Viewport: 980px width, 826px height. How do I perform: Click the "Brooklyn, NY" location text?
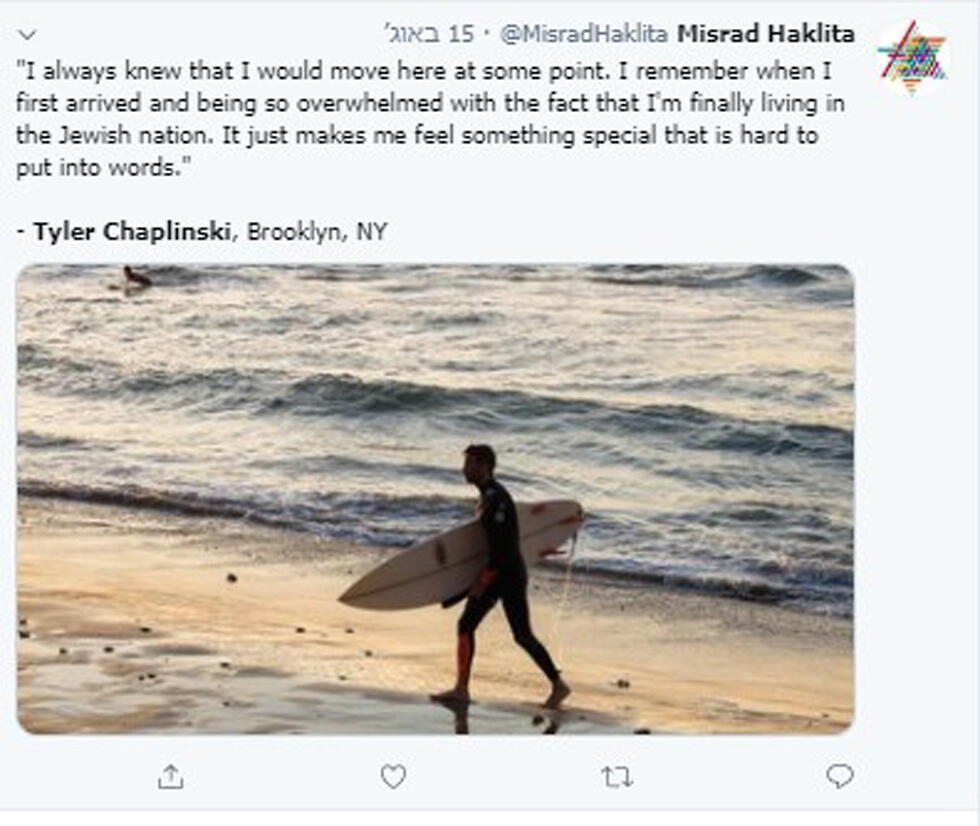[x=316, y=232]
